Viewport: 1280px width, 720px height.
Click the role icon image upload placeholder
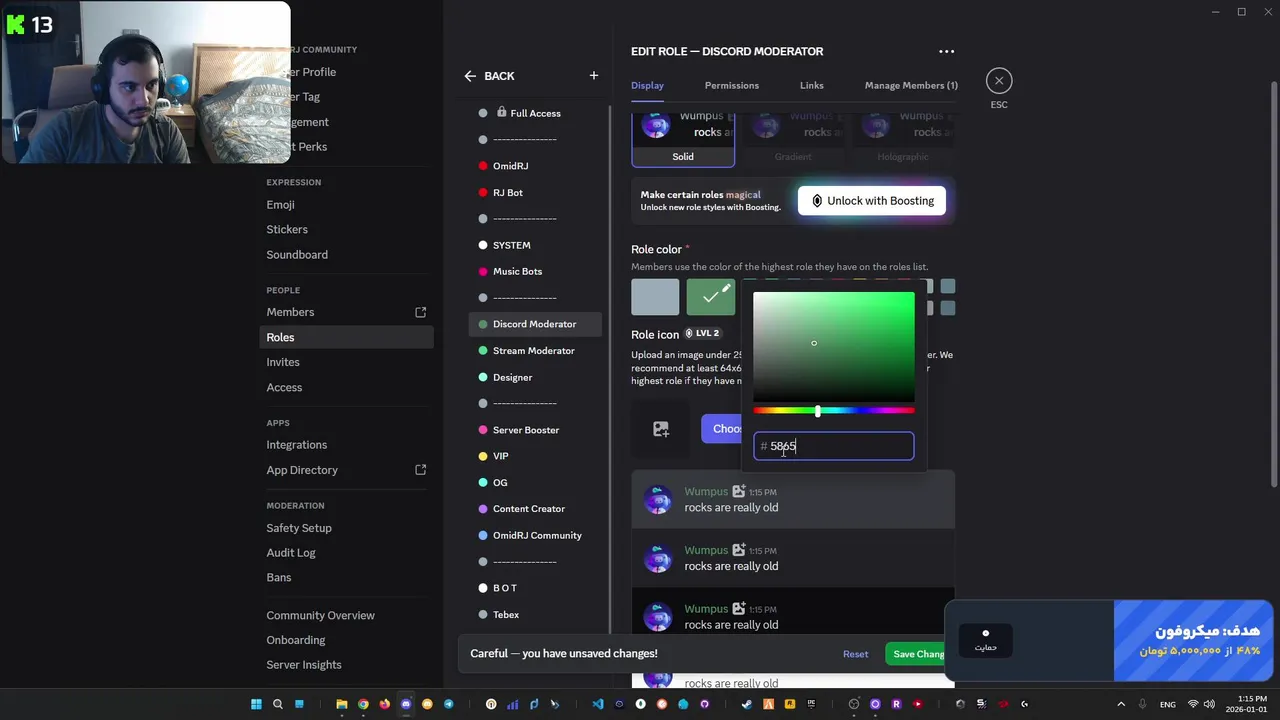661,429
